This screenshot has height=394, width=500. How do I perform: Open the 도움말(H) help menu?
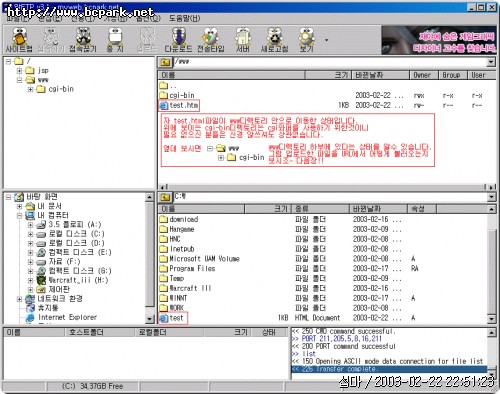pos(184,18)
